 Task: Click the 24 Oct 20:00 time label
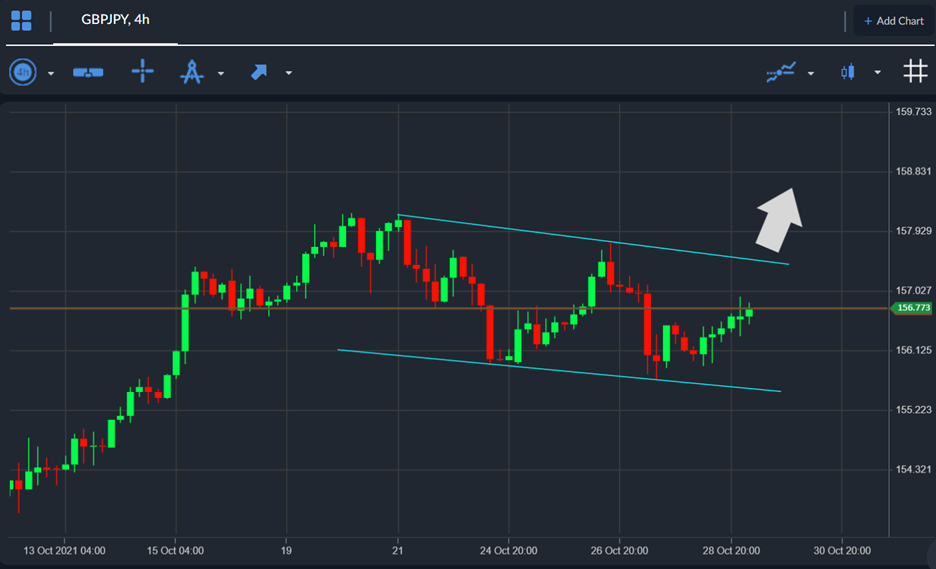(509, 550)
